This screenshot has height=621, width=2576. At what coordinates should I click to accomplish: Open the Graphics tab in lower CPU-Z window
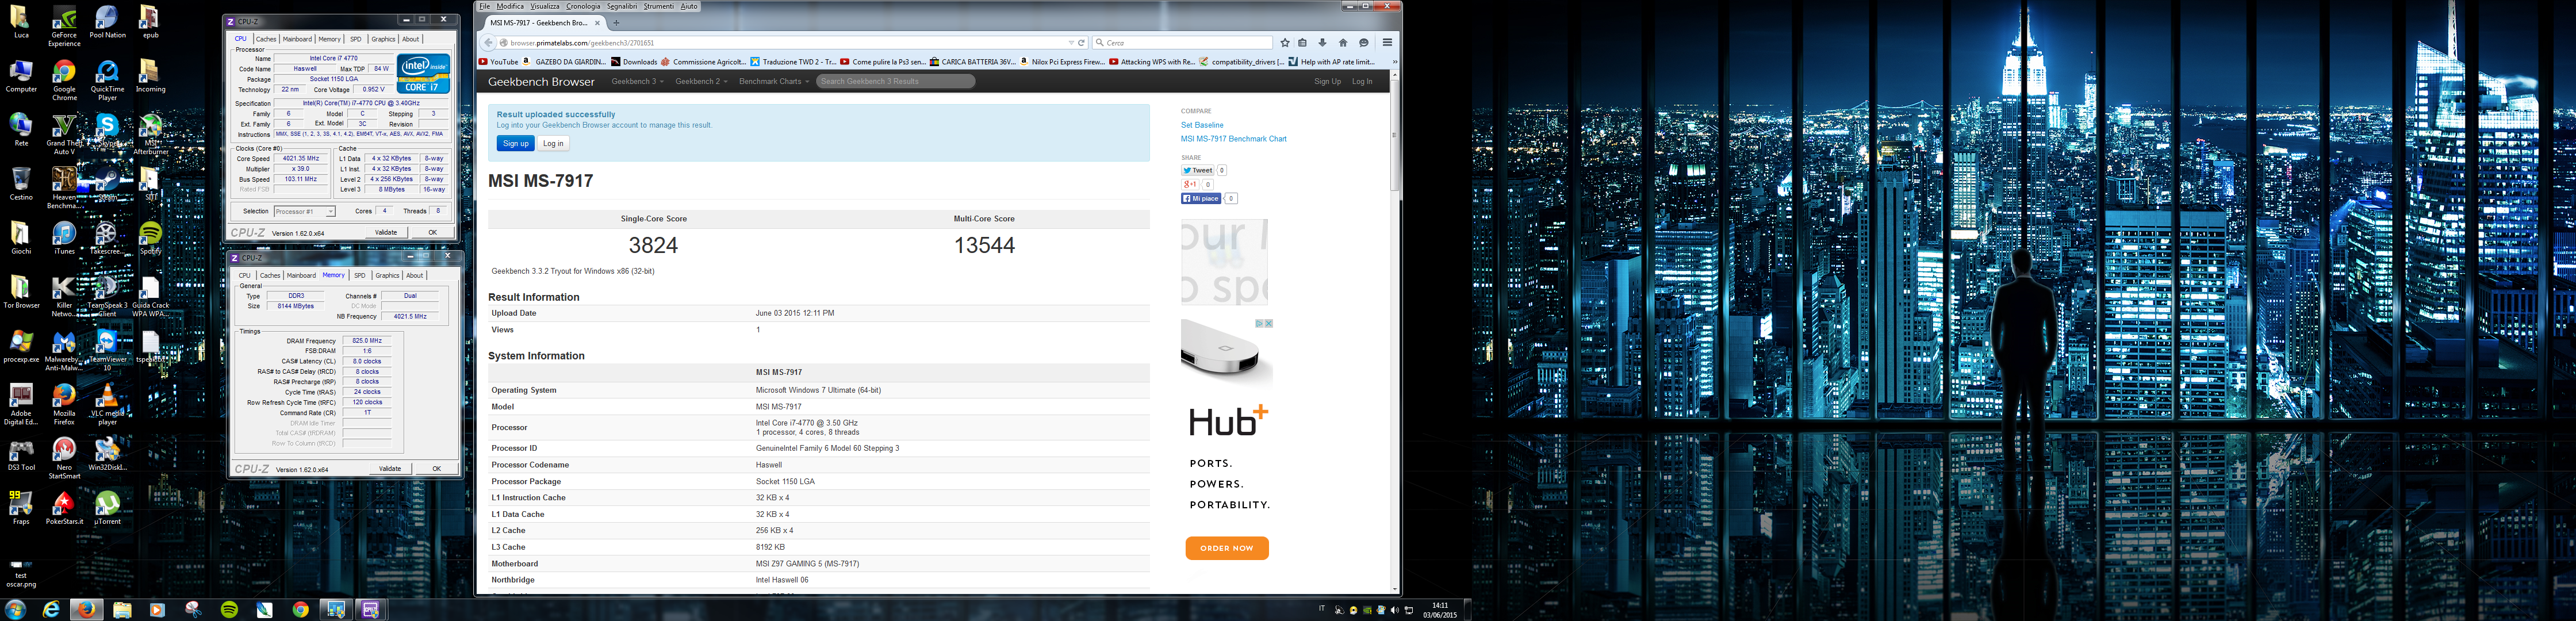[387, 275]
